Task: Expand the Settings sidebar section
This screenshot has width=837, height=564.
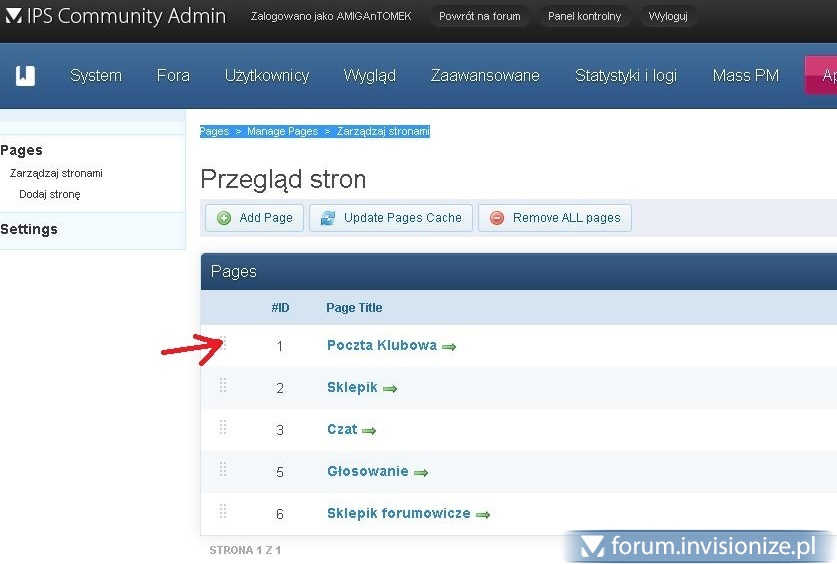Action: coord(29,229)
